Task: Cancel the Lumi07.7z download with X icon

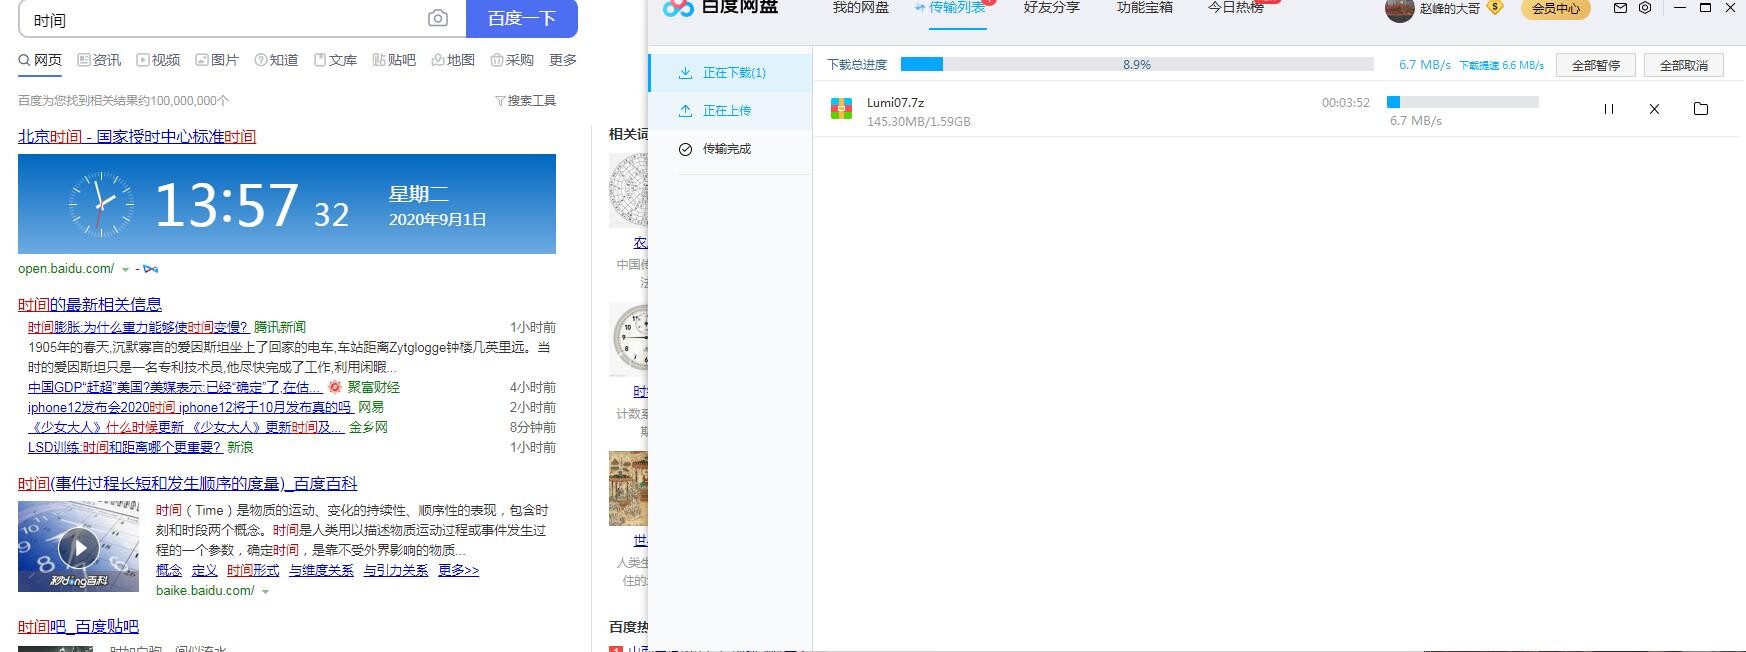Action: point(1654,109)
